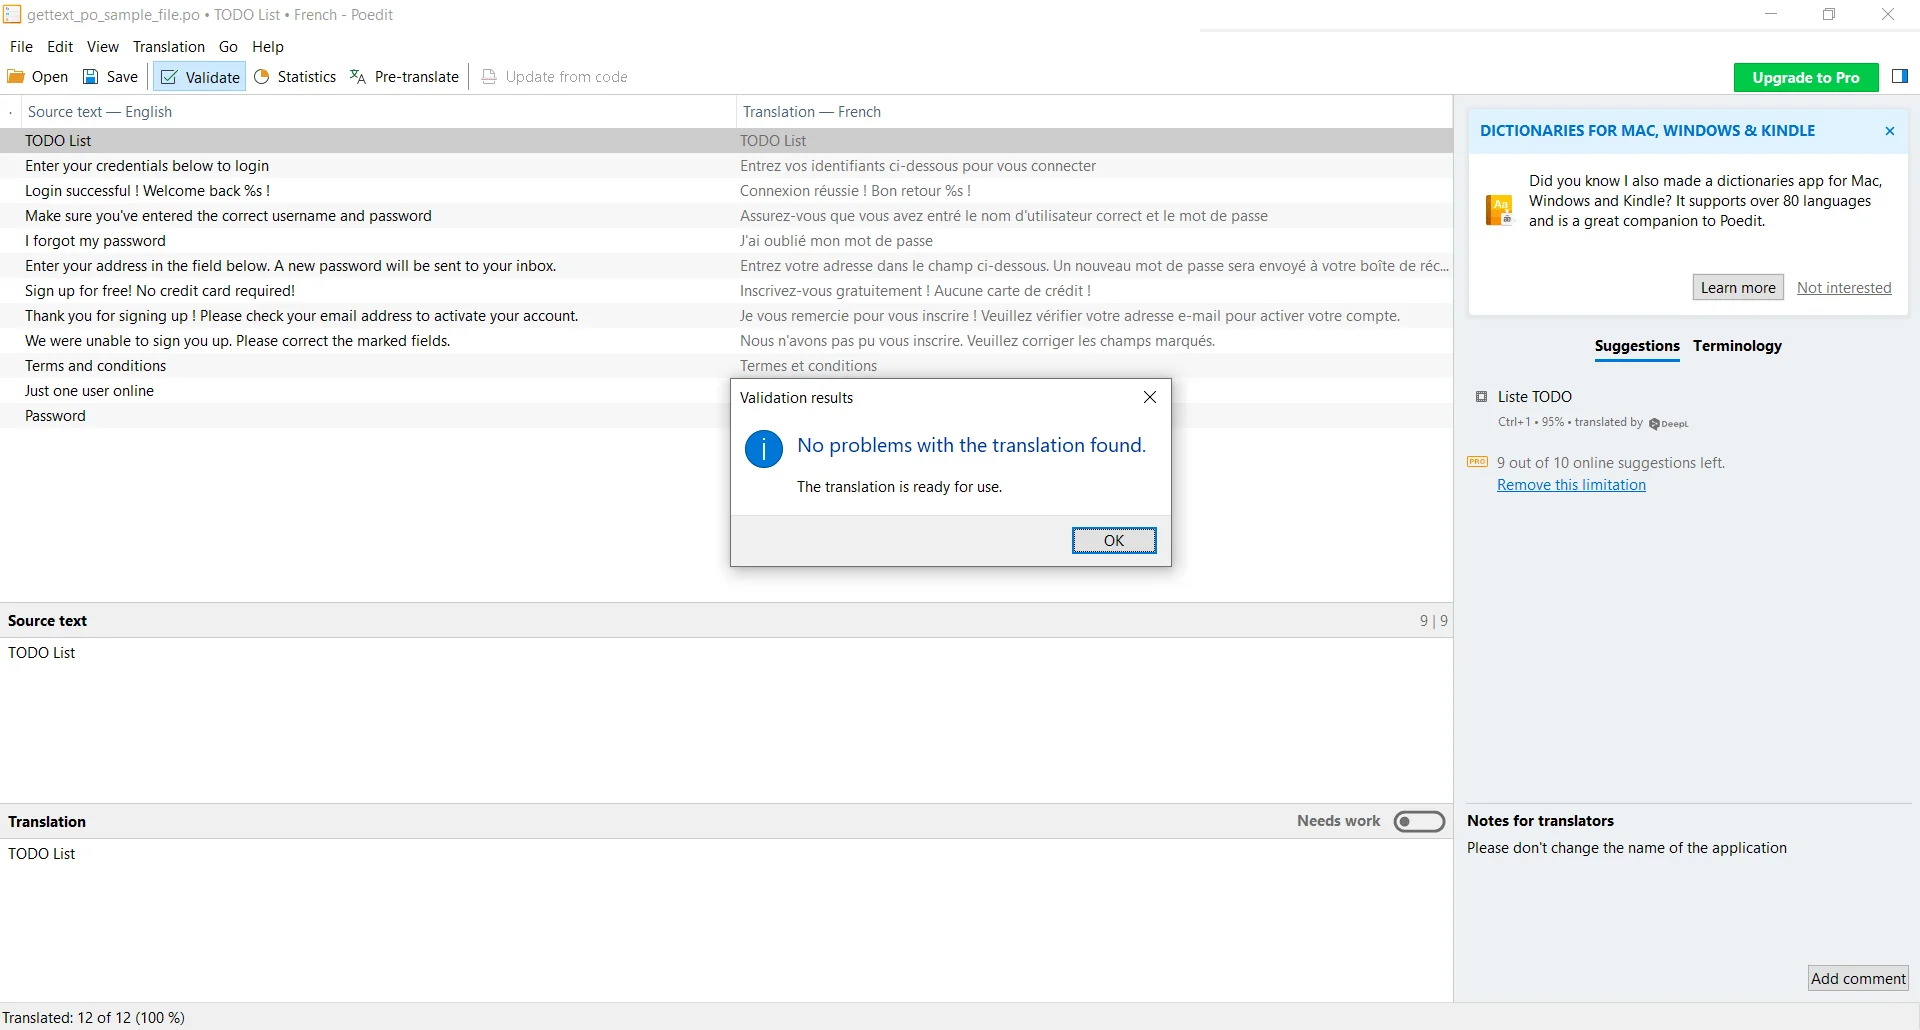Screen dimensions: 1920x1030
Task: Switch to the Terminology tab
Action: click(x=1737, y=346)
